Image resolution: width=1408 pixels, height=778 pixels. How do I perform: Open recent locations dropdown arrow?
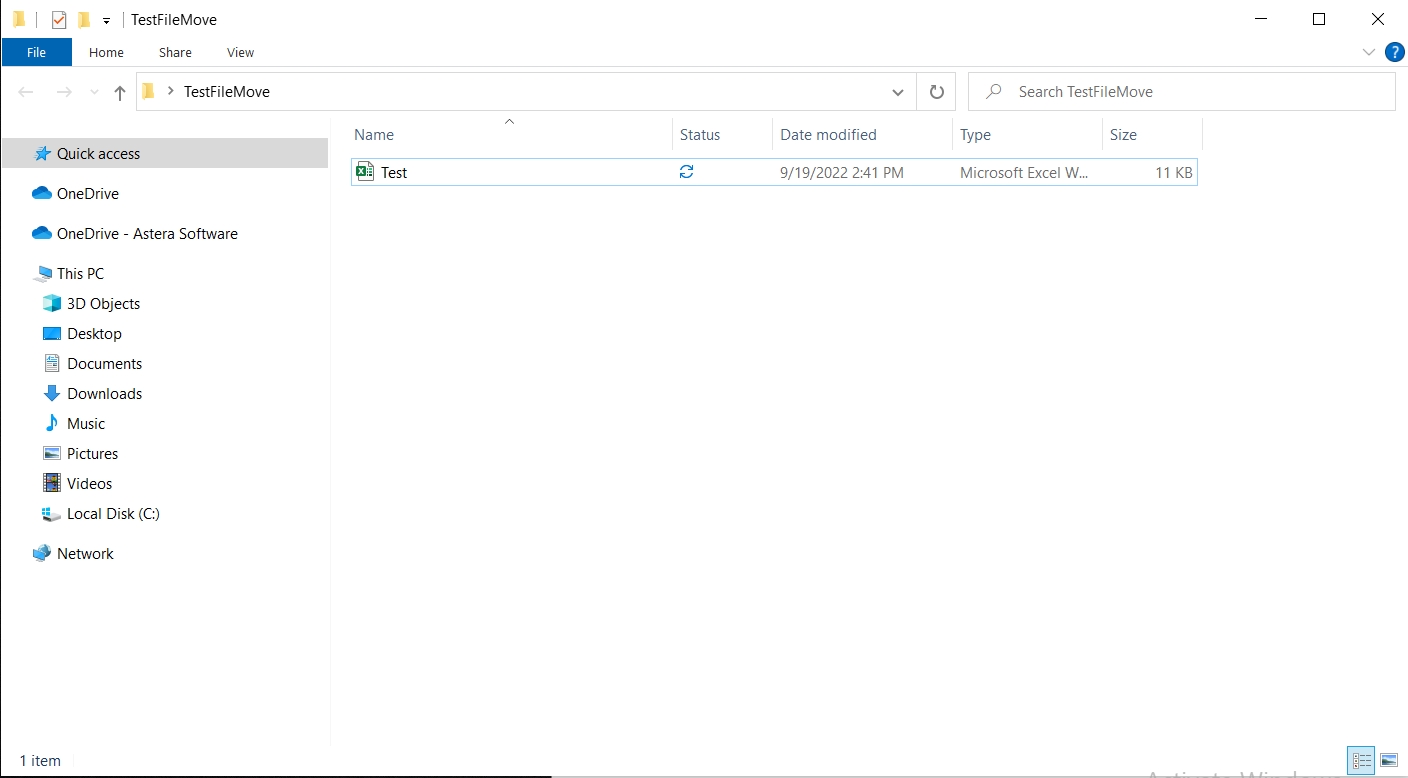[x=94, y=92]
